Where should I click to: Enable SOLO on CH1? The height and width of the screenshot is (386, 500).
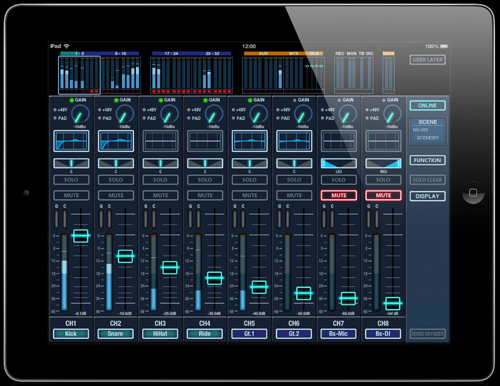pyautogui.click(x=71, y=180)
